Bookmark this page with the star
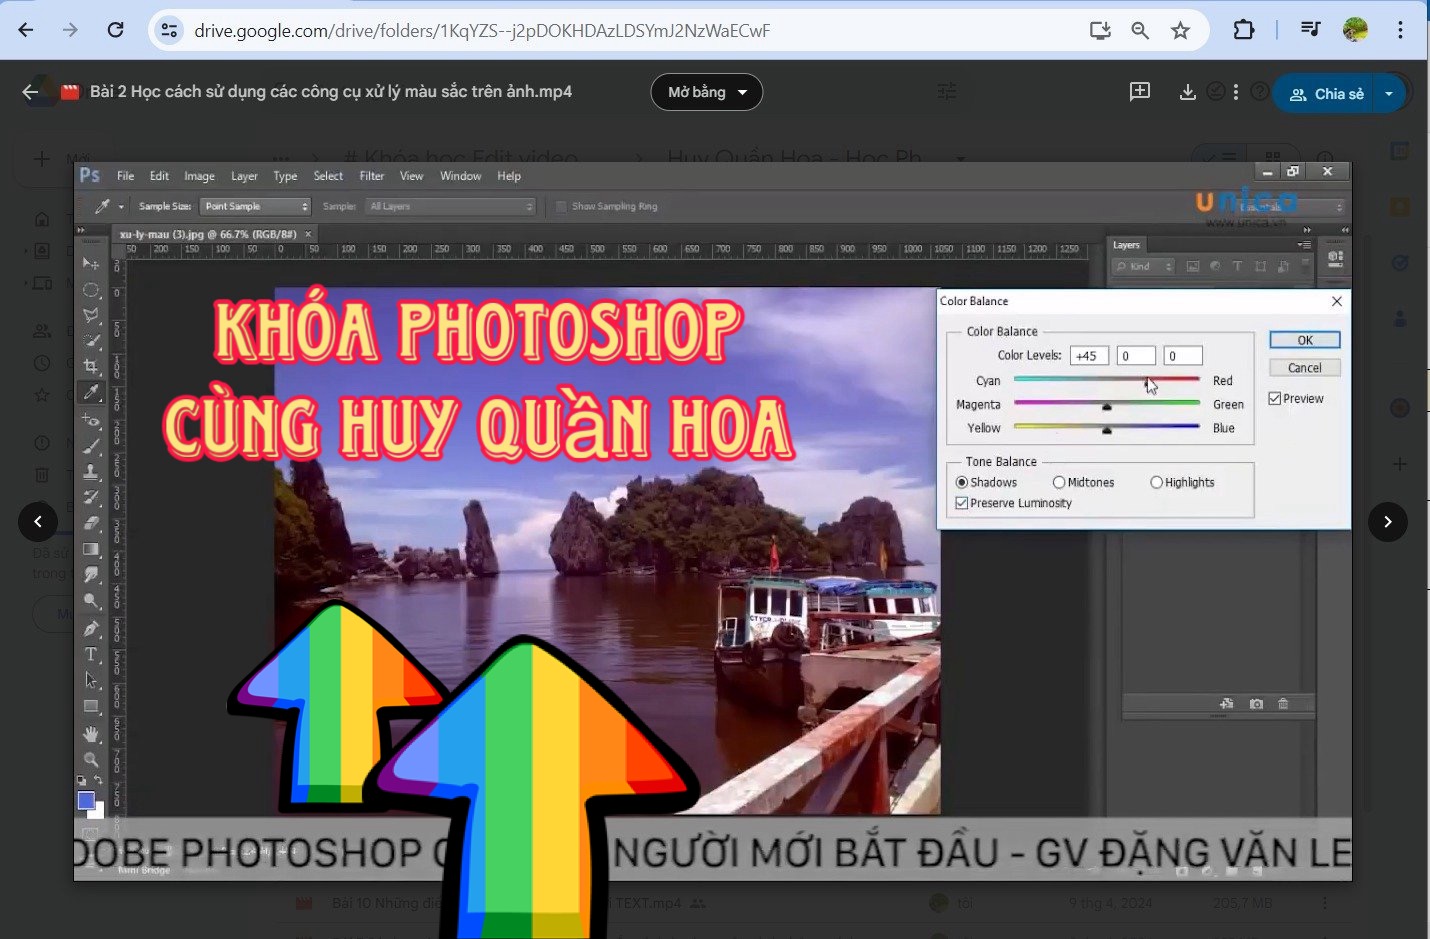This screenshot has width=1430, height=939. [x=1181, y=30]
